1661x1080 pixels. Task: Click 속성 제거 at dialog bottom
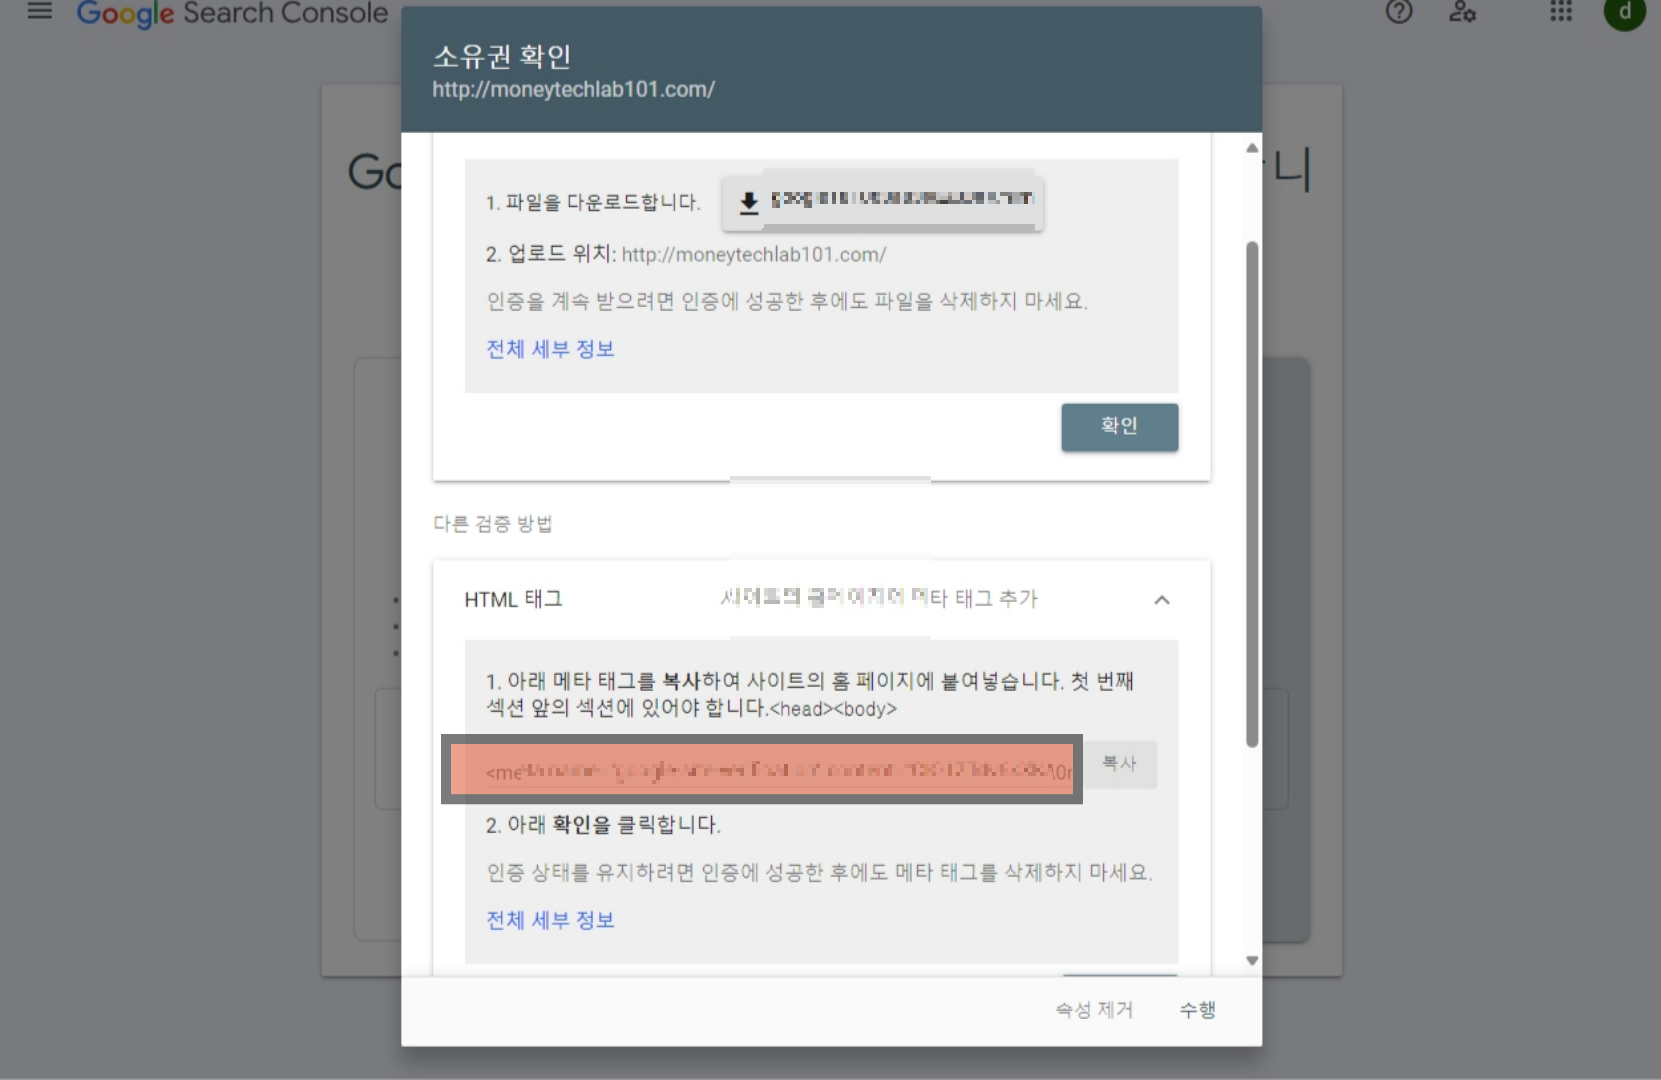(x=1094, y=1010)
